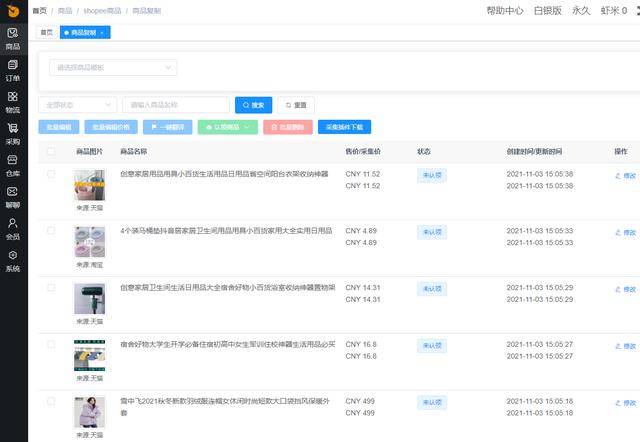This screenshot has height=442, width=640.
Task: Open the 聊聊 chat icon in the sidebar
Action: (13, 197)
